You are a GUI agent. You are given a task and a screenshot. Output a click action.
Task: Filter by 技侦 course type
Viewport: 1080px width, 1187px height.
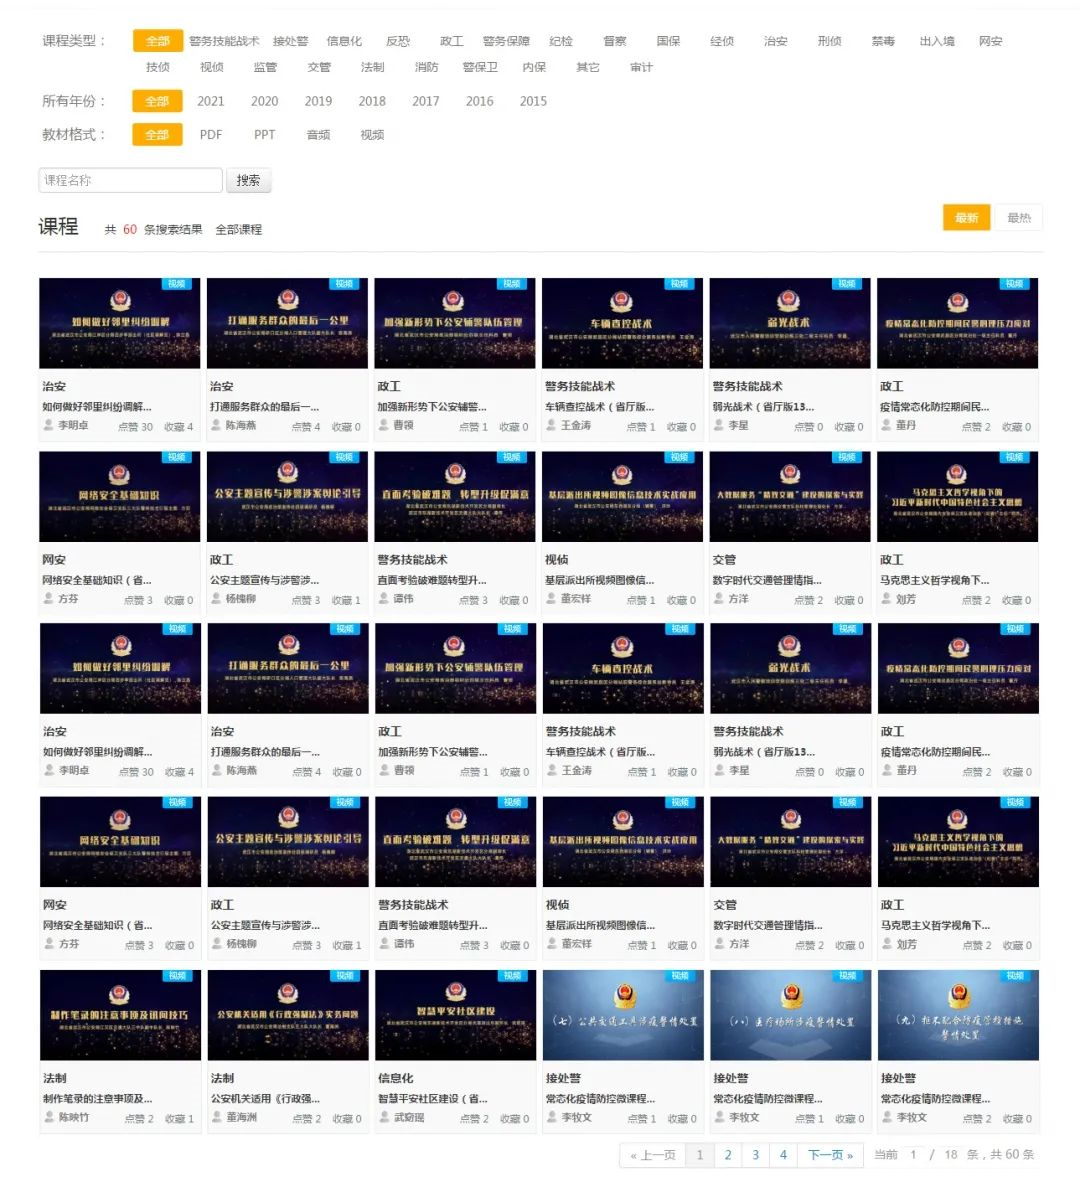[x=157, y=67]
